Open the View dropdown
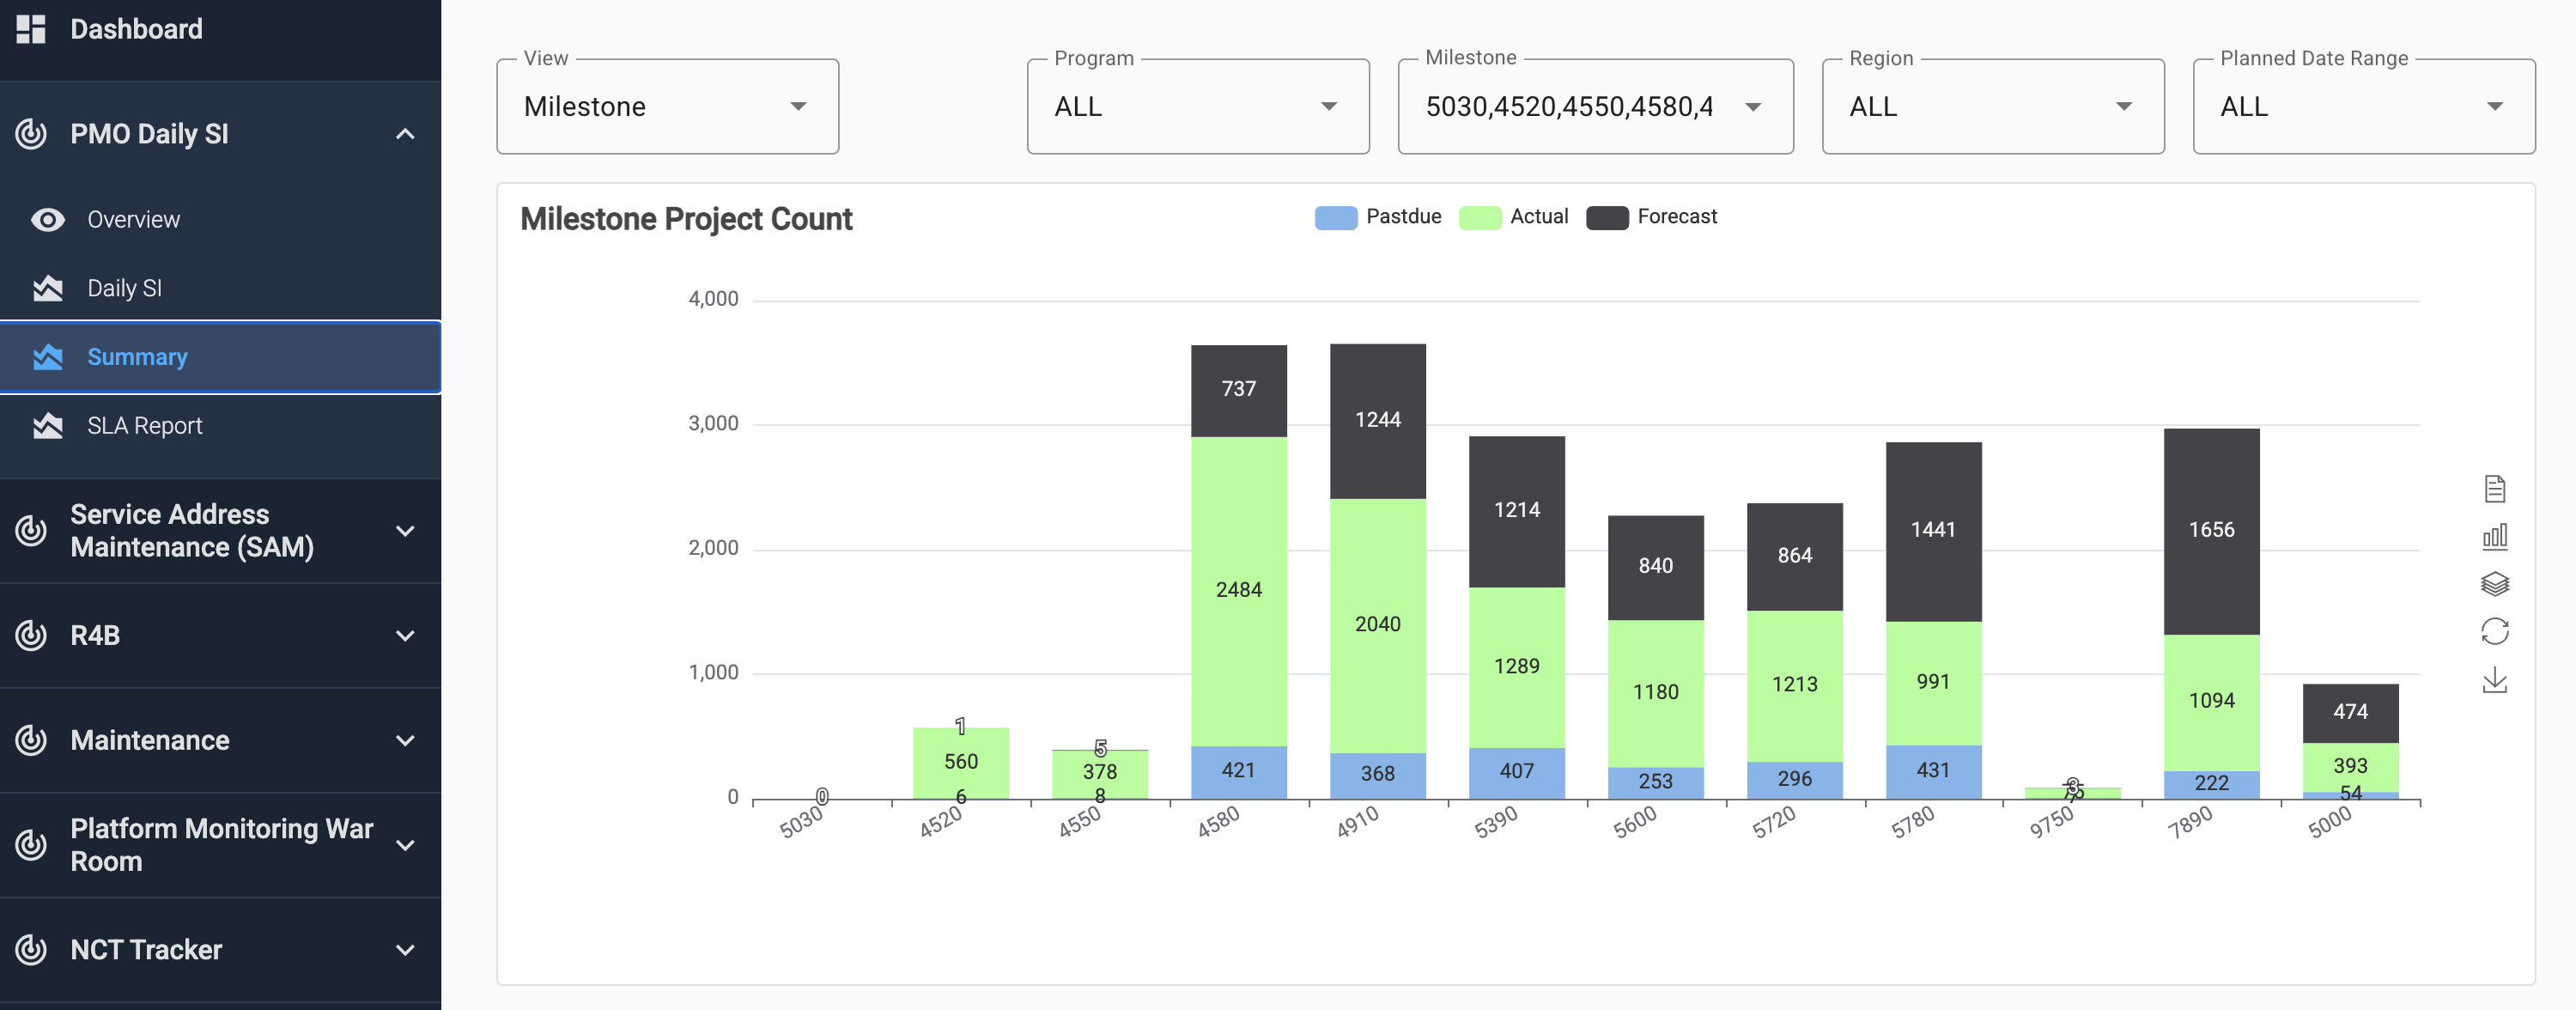 point(667,107)
